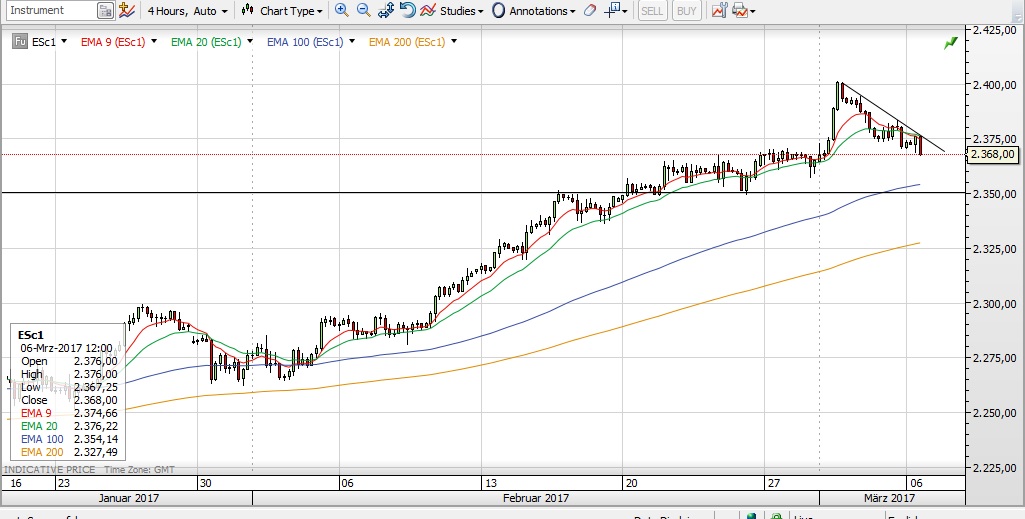
Task: Click the 2.225,00 price axis label
Action: pyautogui.click(x=994, y=468)
